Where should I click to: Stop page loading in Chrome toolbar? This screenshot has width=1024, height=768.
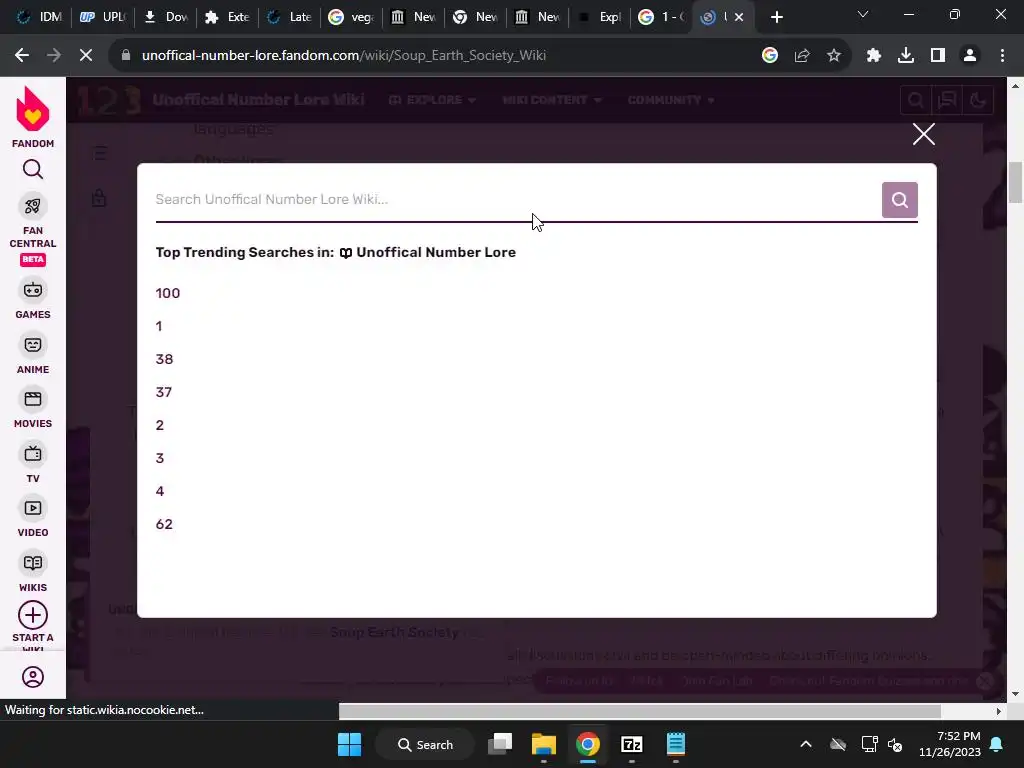point(86,56)
